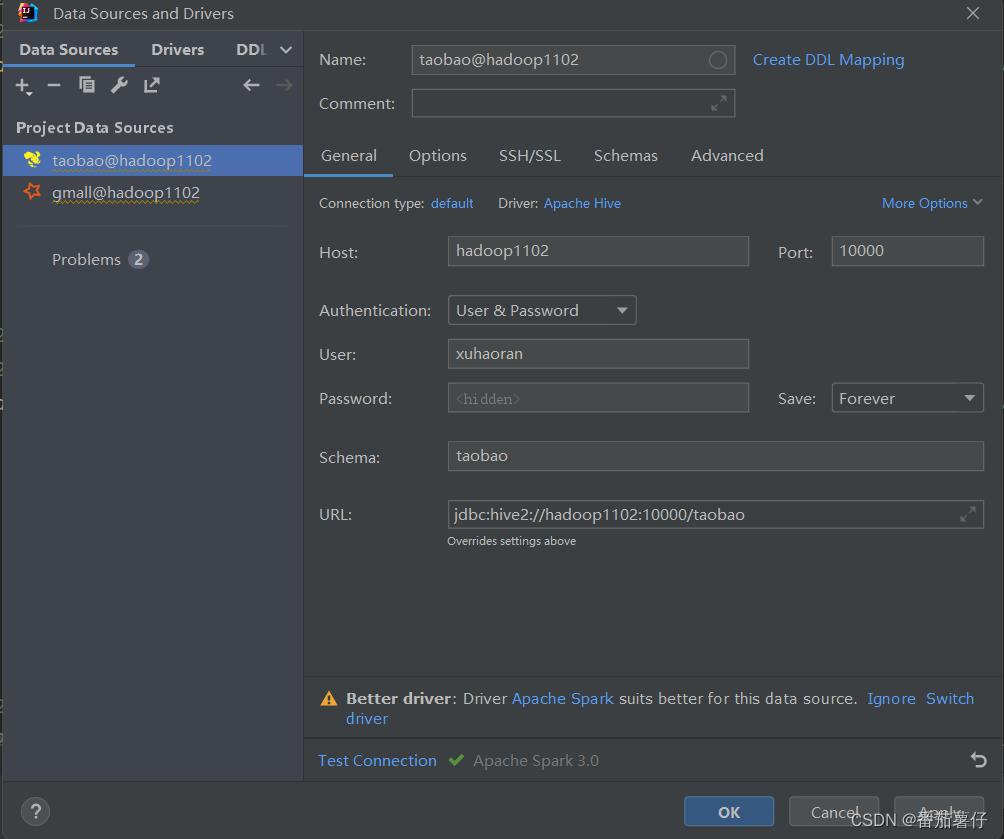The width and height of the screenshot is (1004, 839).
Task: Focus the User field xuhaoran
Action: (598, 354)
